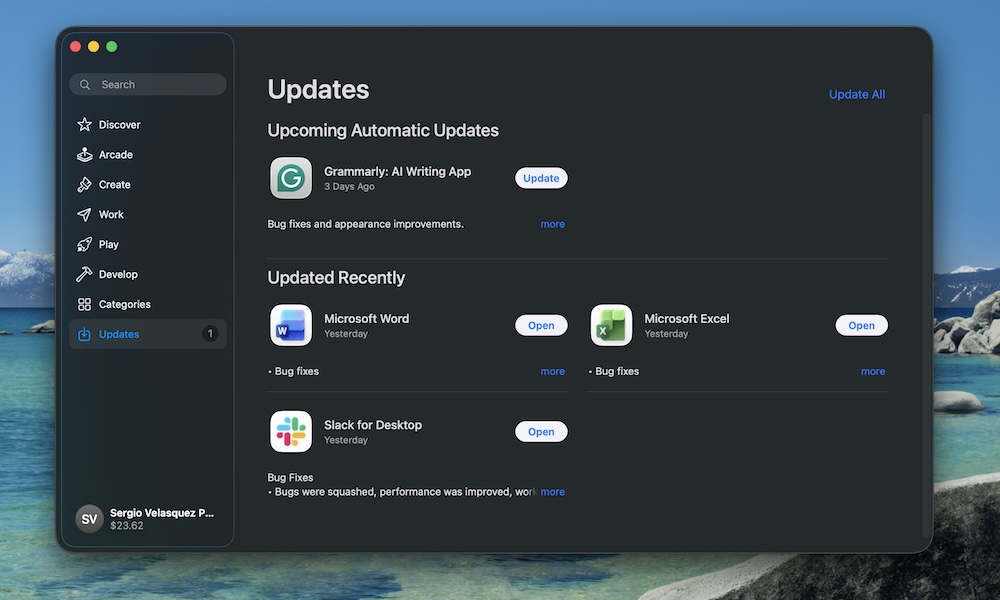Screen dimensions: 1000x600
Task: Expand the Slack update notes with more
Action: pyautogui.click(x=552, y=491)
